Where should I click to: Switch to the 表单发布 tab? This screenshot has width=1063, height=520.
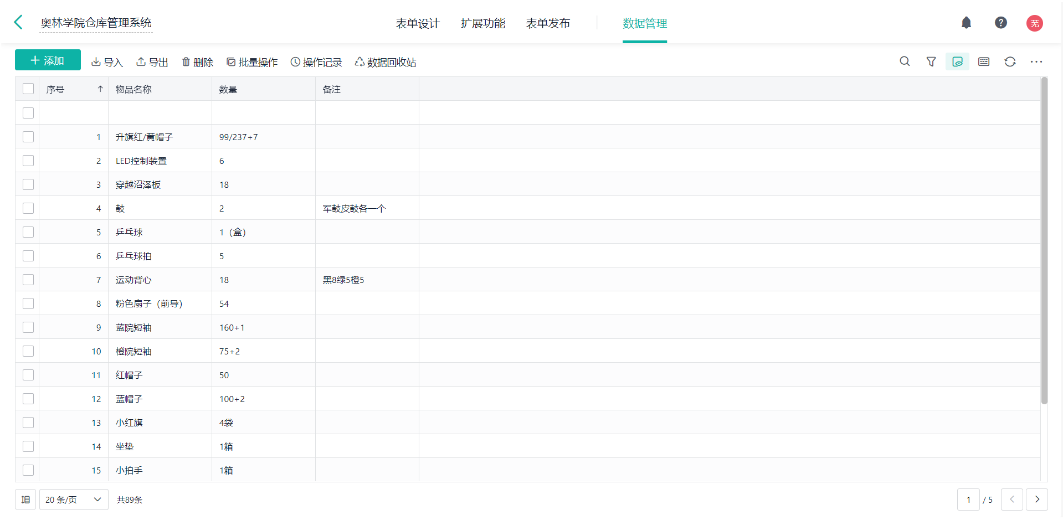click(x=548, y=23)
